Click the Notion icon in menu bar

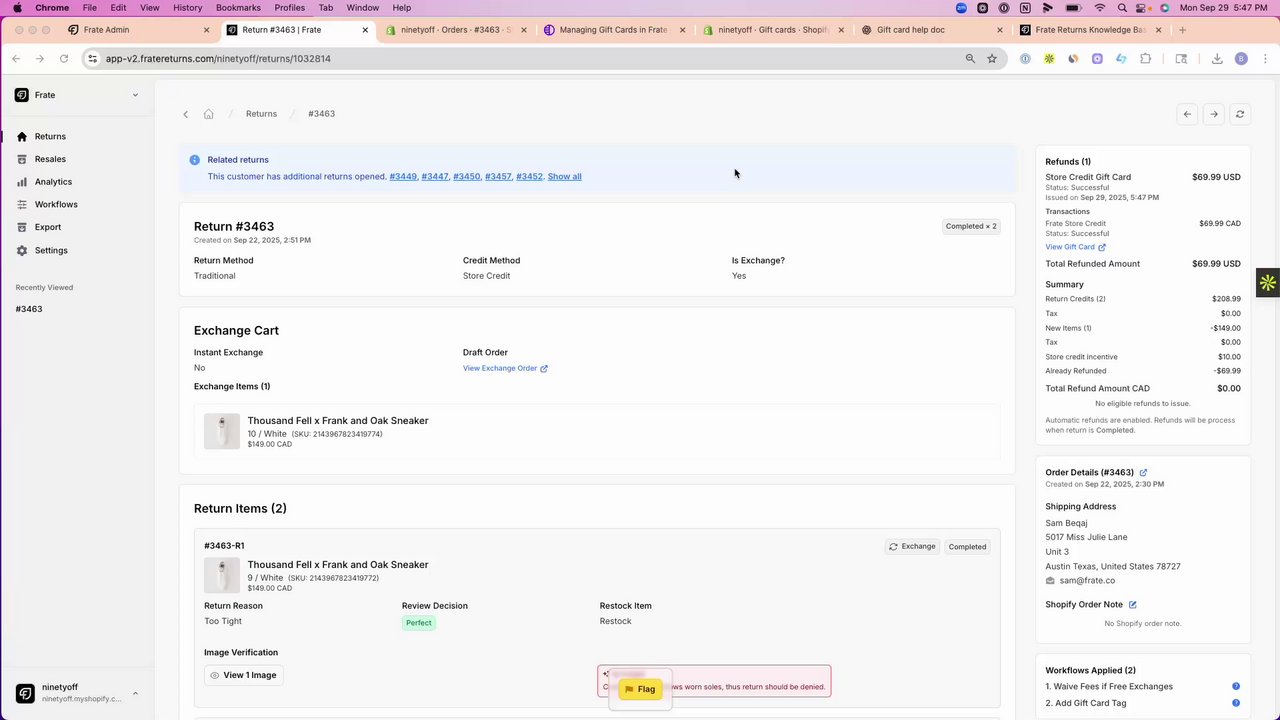(x=1025, y=8)
